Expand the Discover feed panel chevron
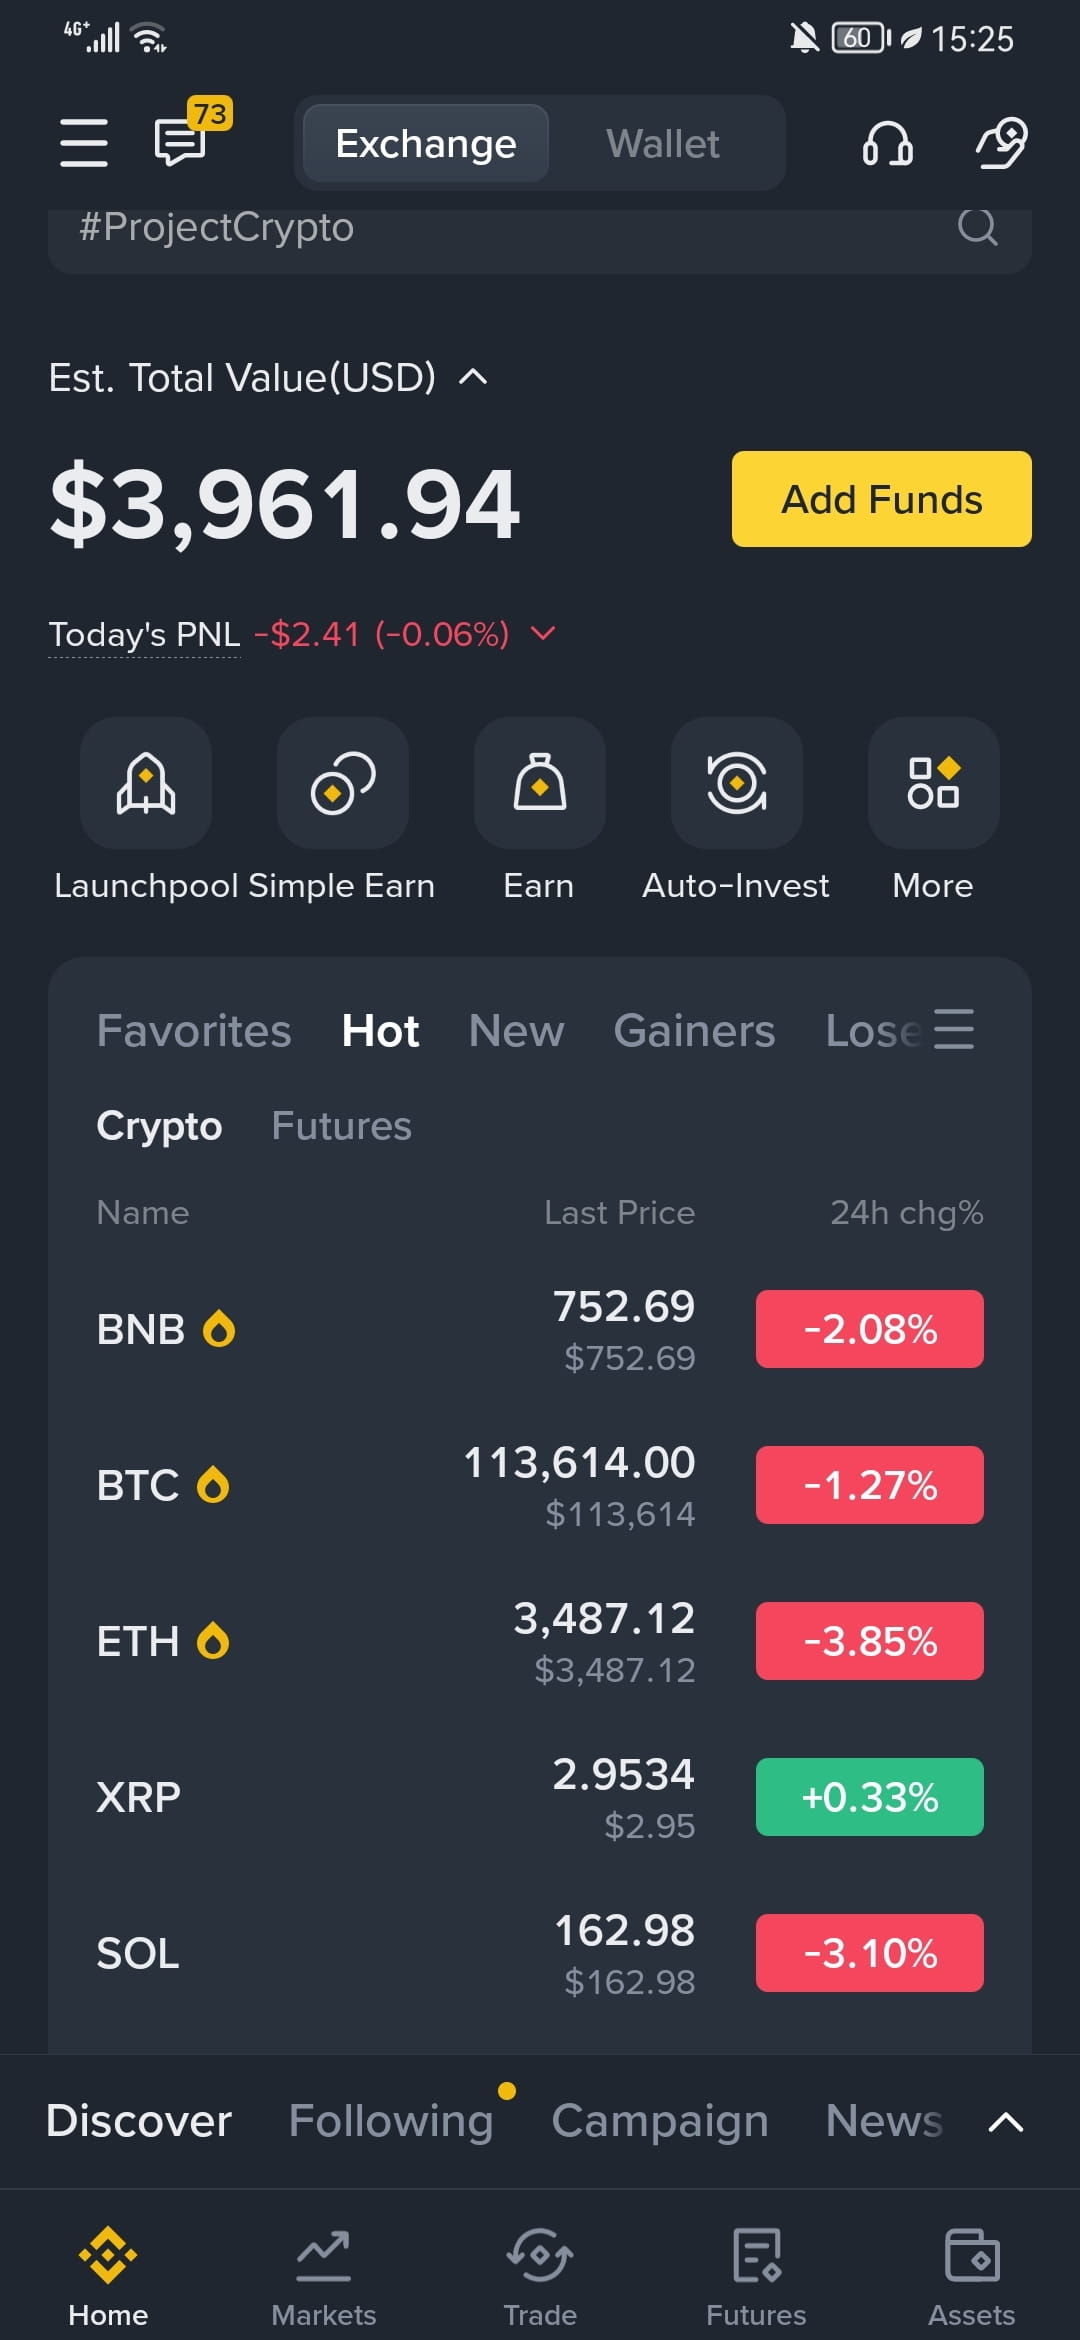Image resolution: width=1080 pixels, height=2340 pixels. [1006, 2121]
